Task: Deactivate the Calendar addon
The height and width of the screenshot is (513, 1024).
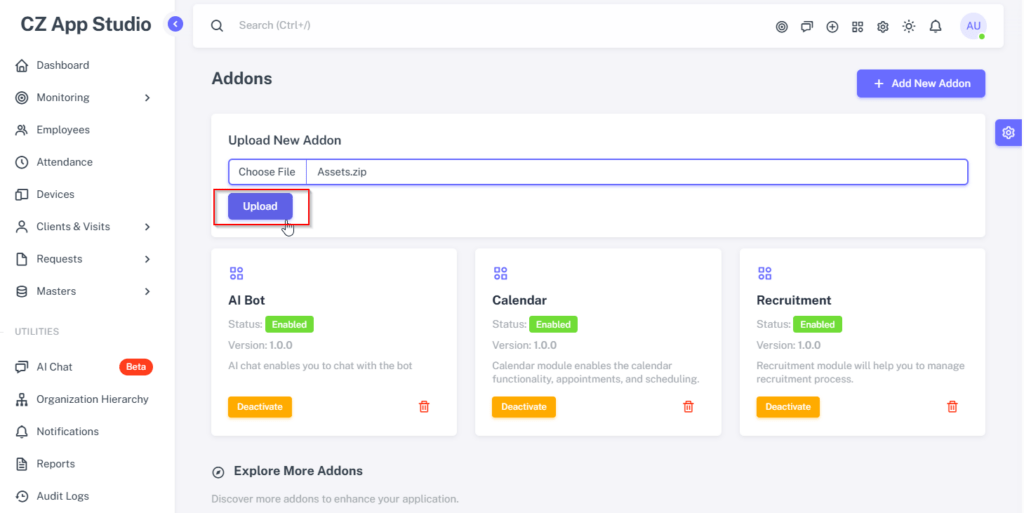Action: (524, 407)
